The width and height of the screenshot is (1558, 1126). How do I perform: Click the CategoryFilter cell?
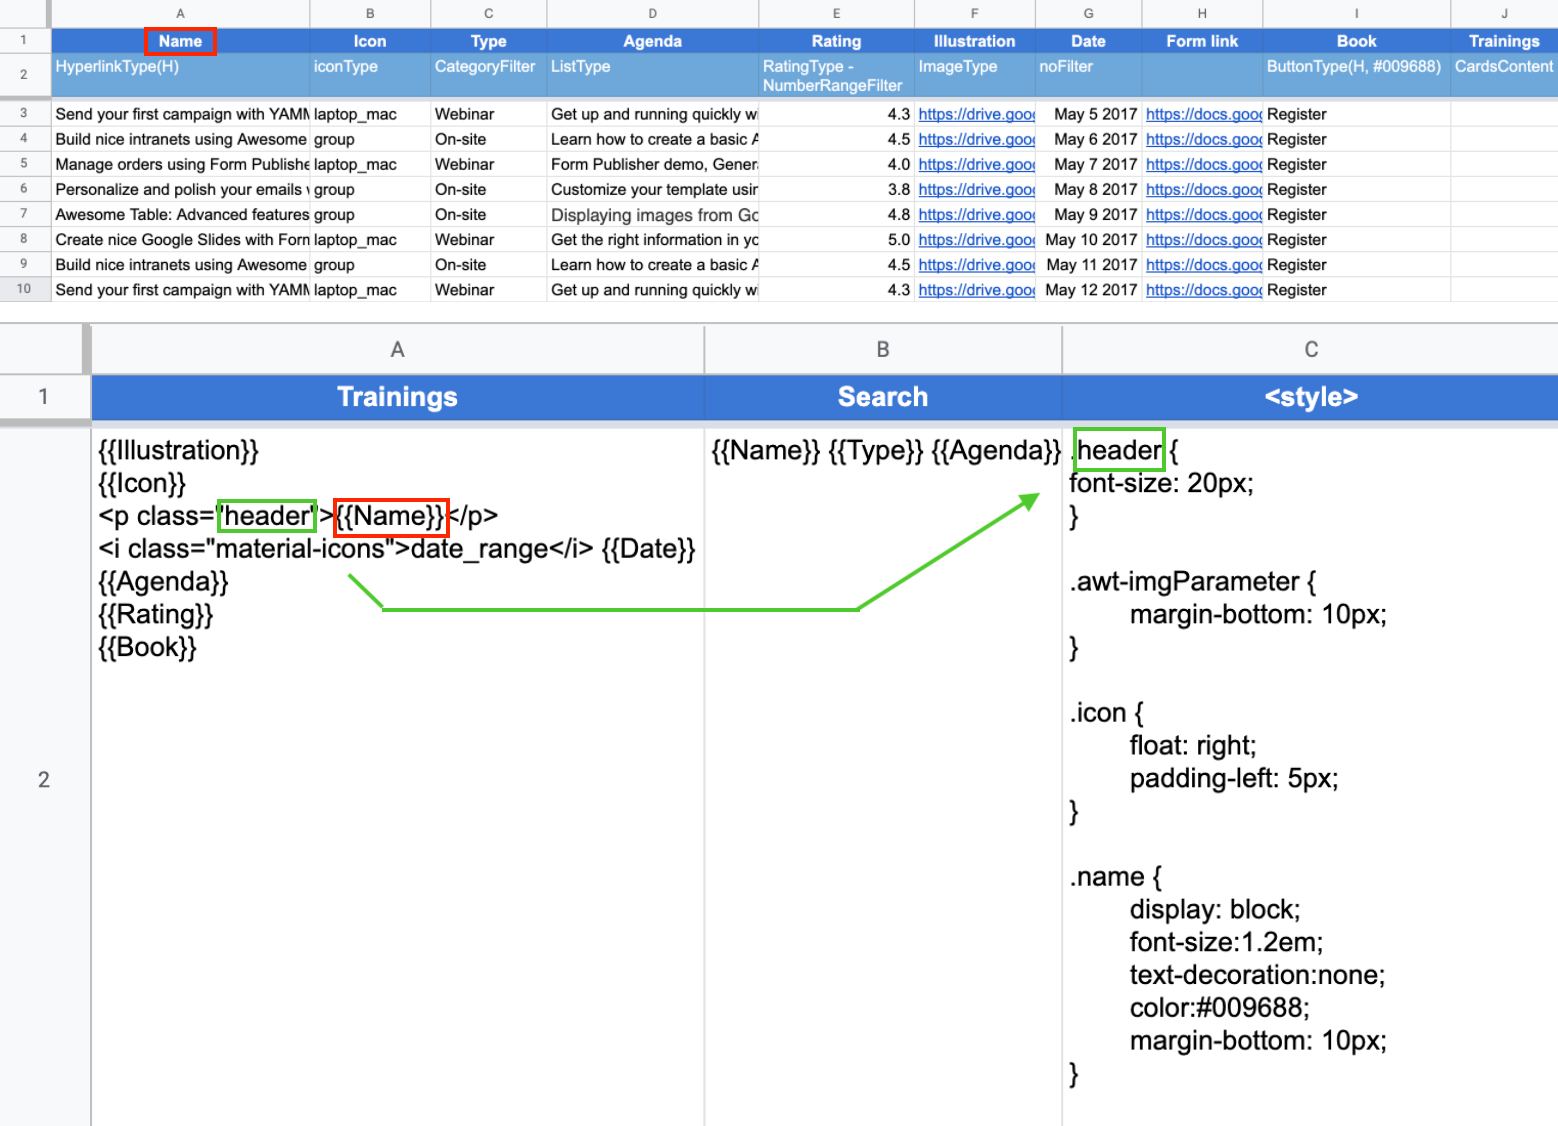tap(489, 75)
